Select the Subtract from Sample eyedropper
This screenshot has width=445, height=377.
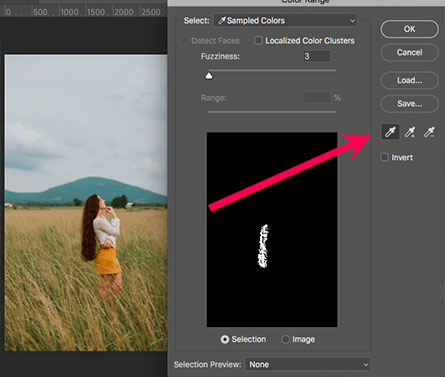(429, 132)
